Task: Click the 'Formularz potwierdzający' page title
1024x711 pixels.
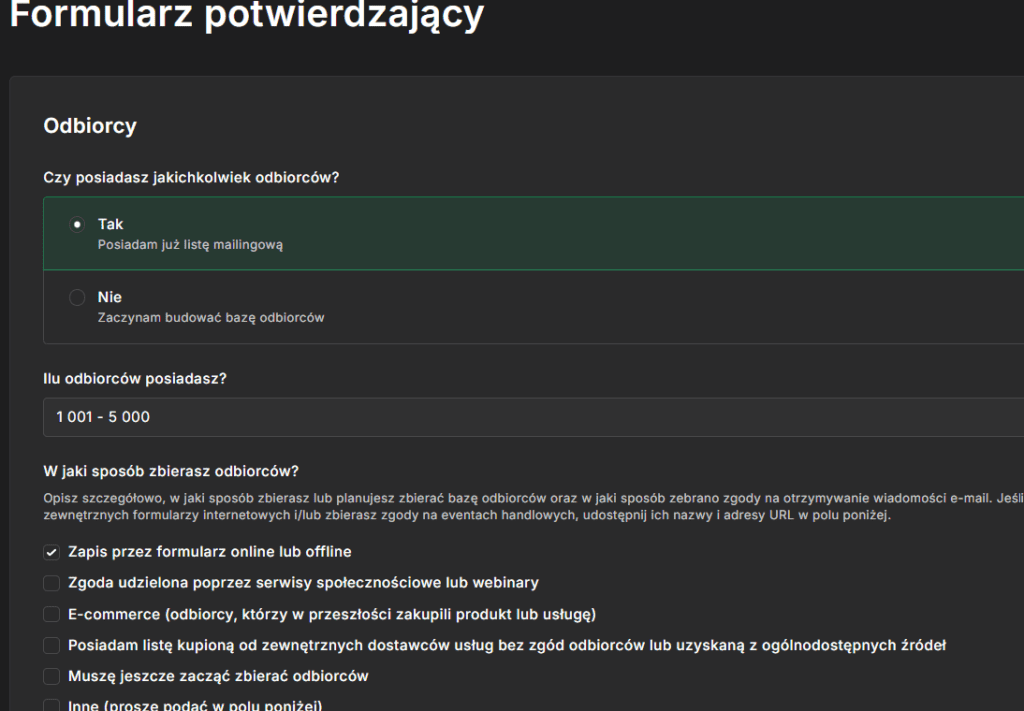Action: pos(247,17)
